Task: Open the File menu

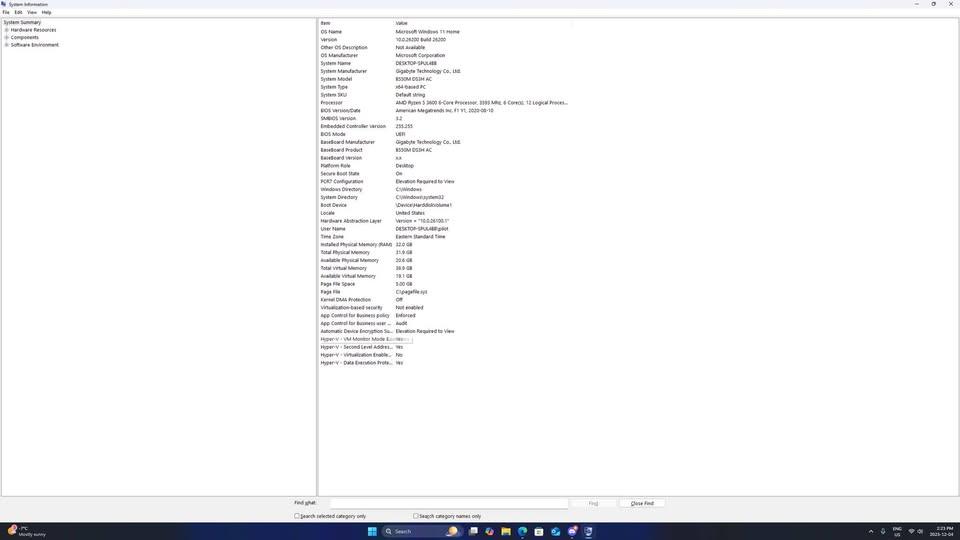Action: click(6, 12)
